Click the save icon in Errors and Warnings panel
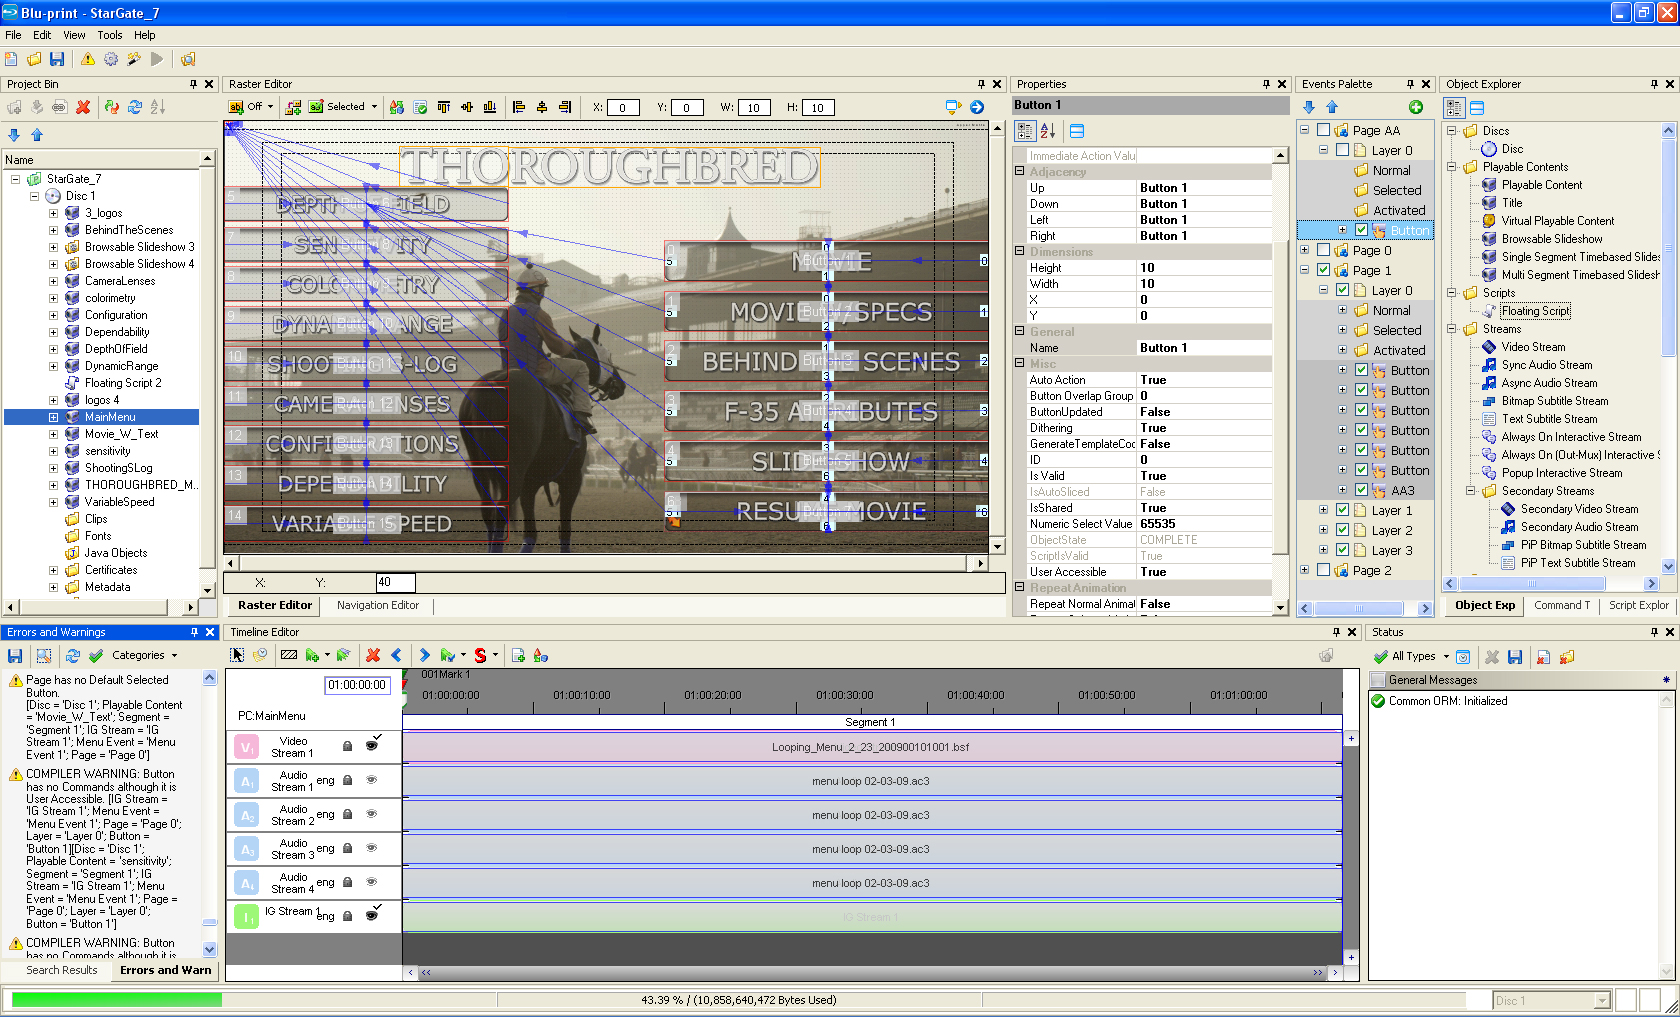Viewport: 1680px width, 1017px height. [15, 656]
